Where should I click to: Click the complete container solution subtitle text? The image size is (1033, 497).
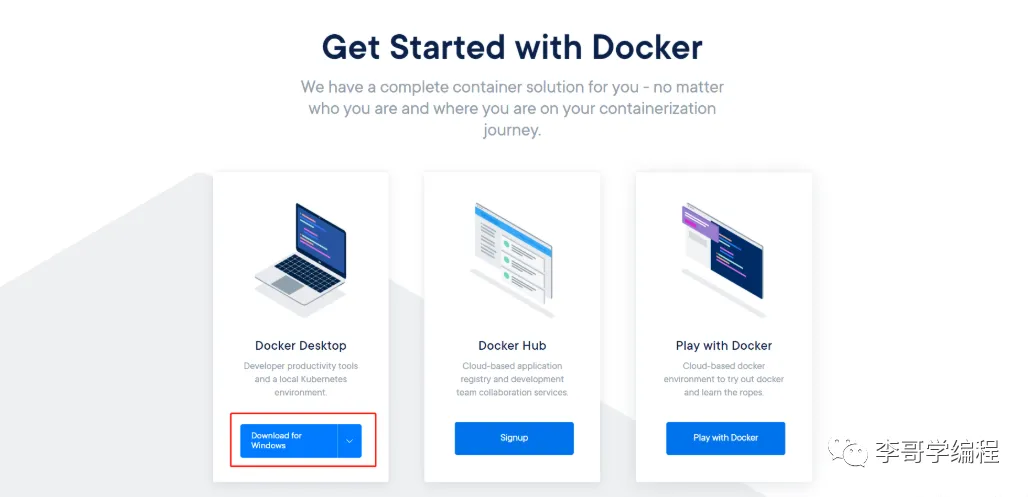click(x=512, y=108)
